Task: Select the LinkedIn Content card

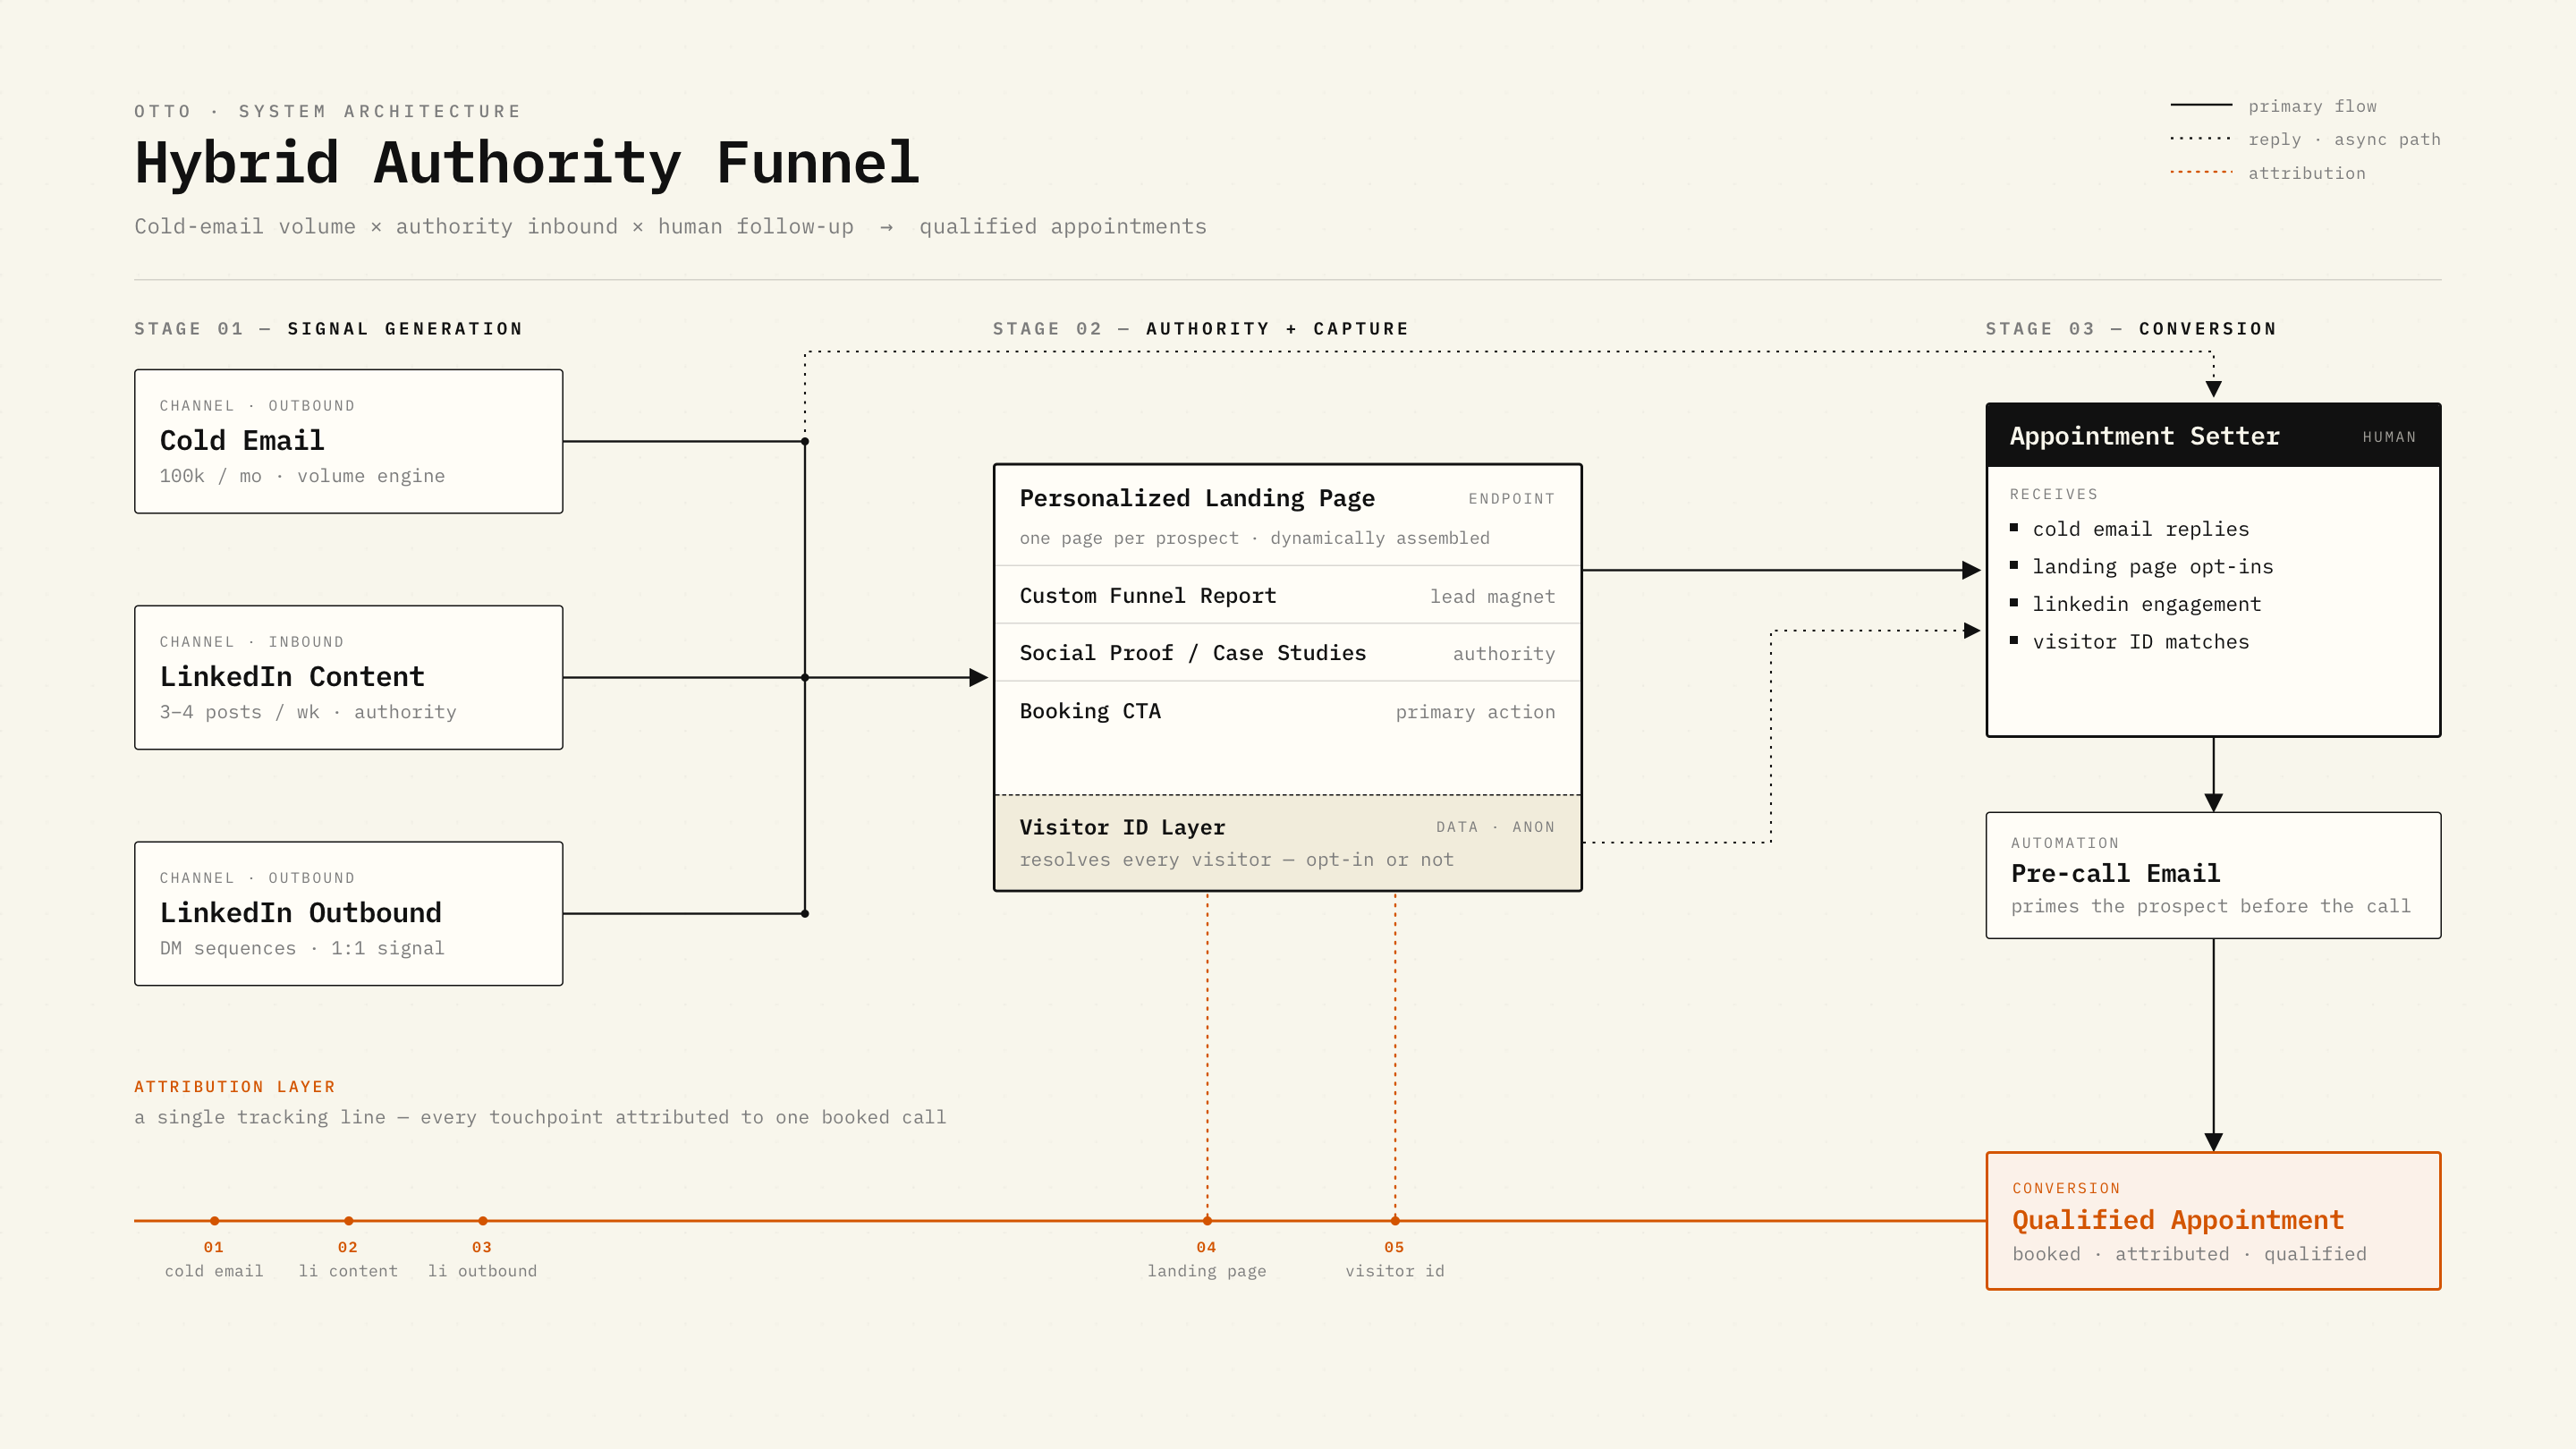Action: click(348, 677)
